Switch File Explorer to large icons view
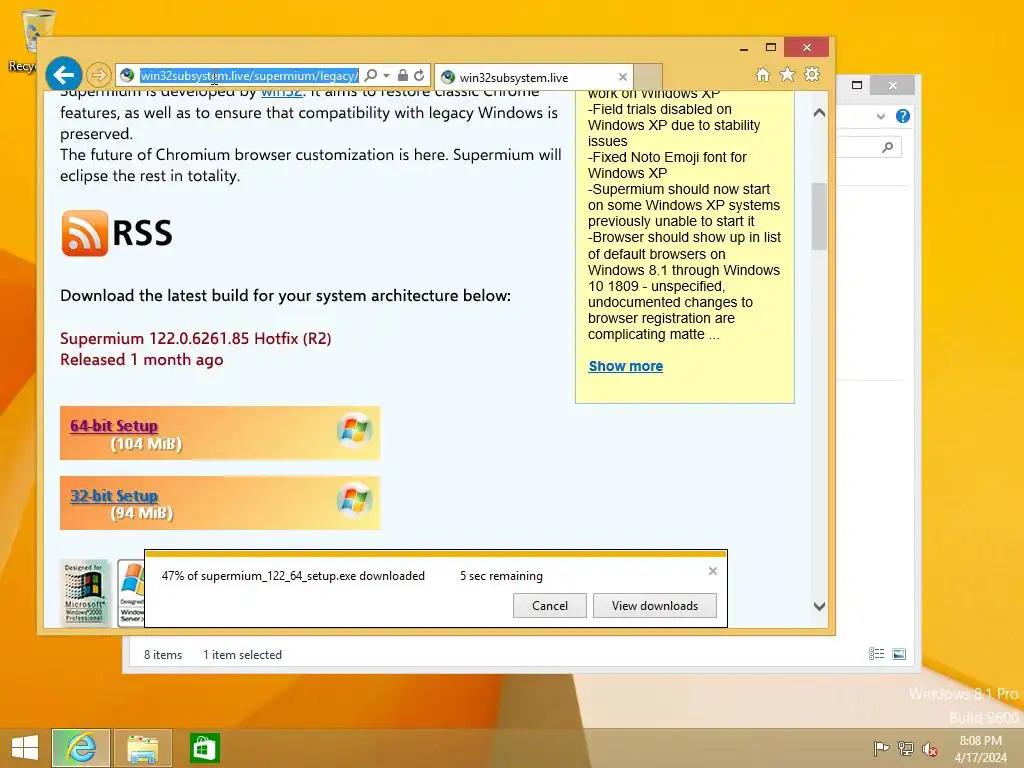Screen dimensions: 1024x768 click(x=899, y=654)
